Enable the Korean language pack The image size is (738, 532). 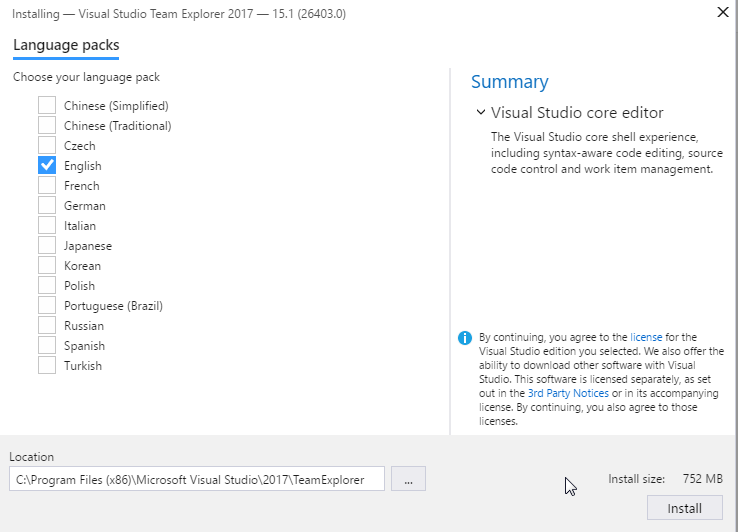tap(47, 265)
